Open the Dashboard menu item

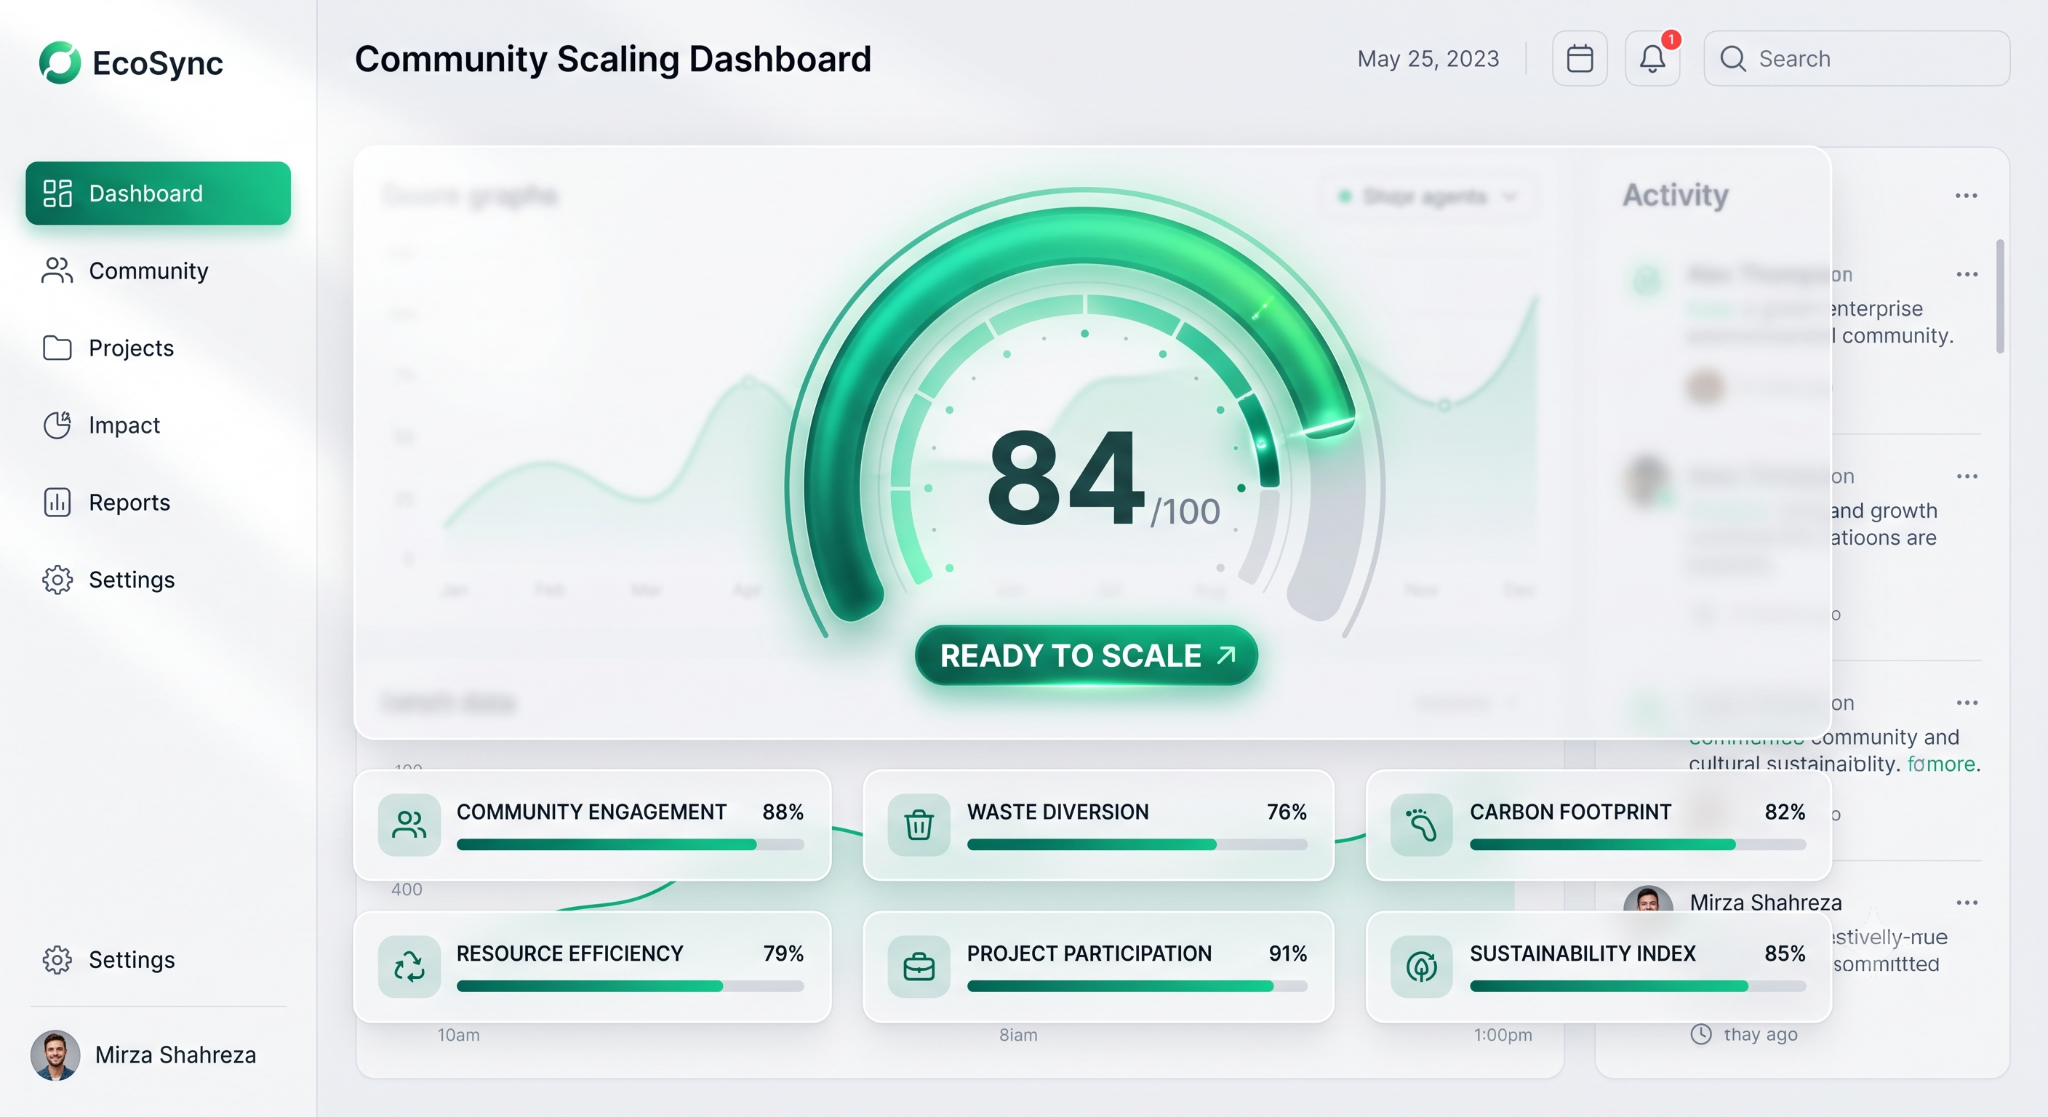[x=158, y=193]
